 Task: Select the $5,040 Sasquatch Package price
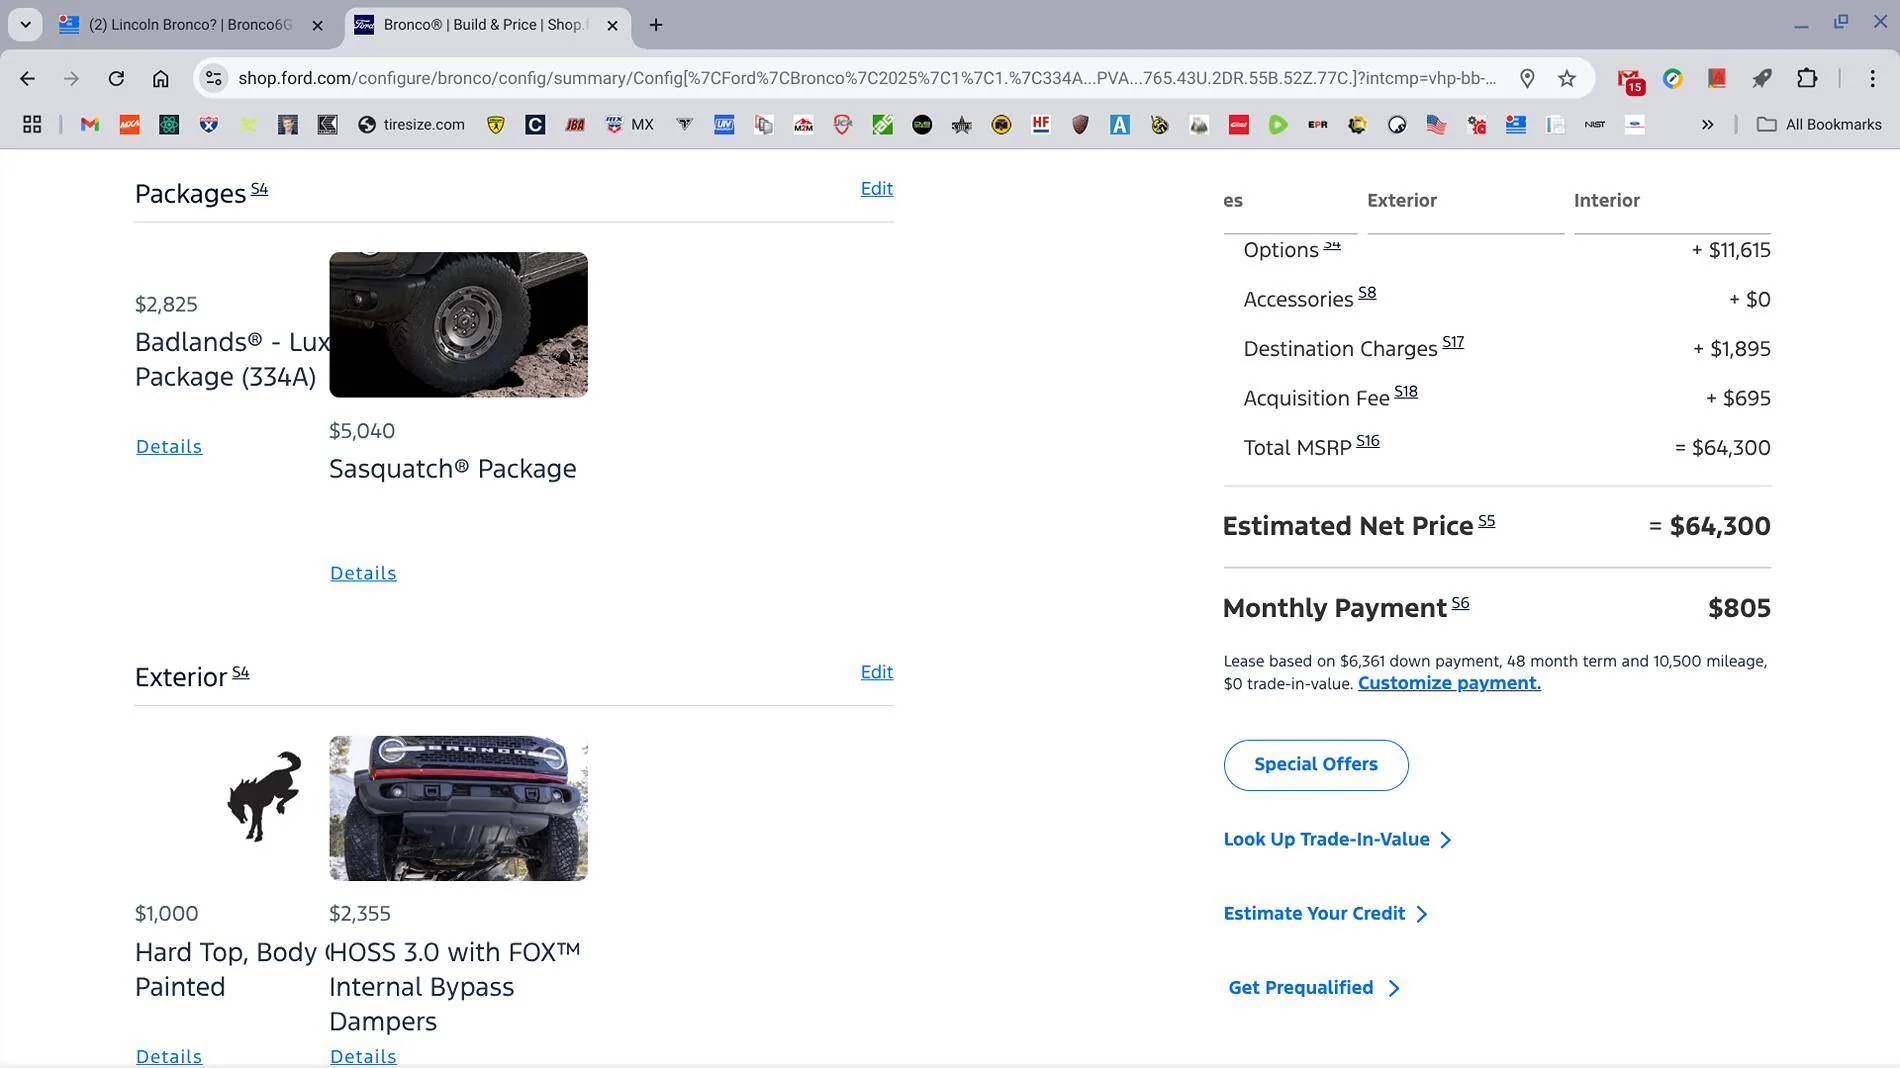coord(362,431)
